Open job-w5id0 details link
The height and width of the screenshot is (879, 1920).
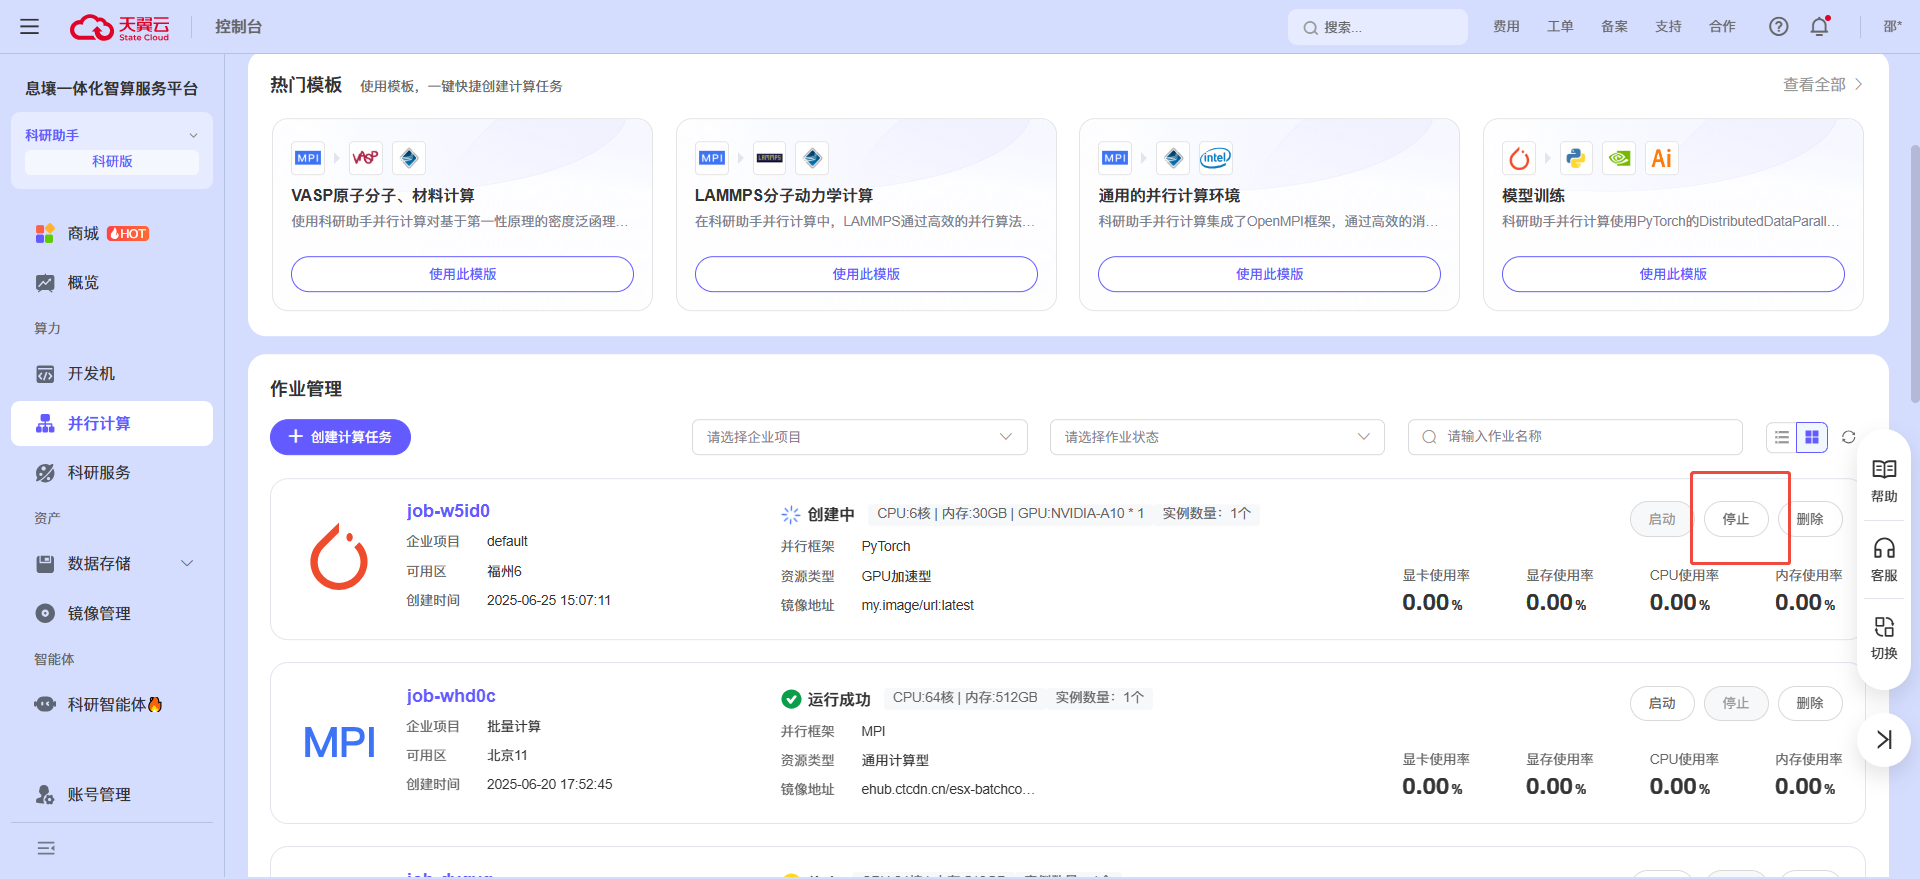[x=448, y=511]
